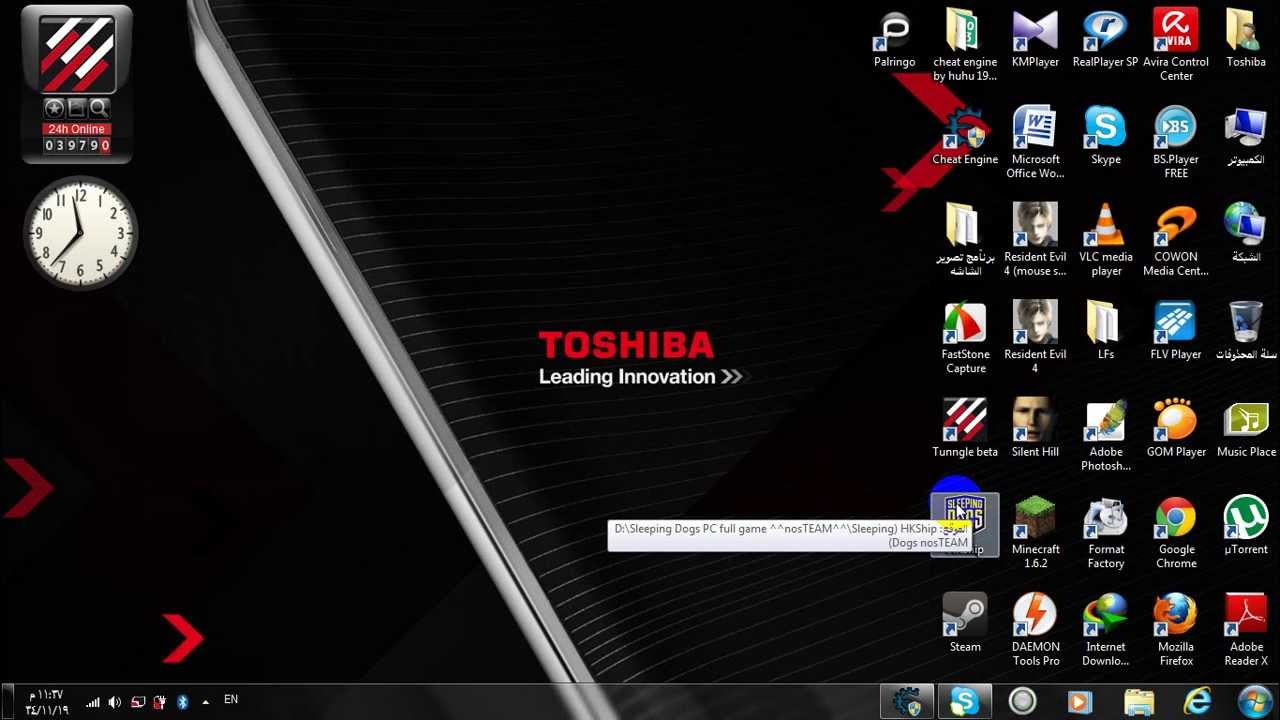Launch RealPlayer SP shortcut
Image resolution: width=1280 pixels, height=720 pixels.
1105,40
